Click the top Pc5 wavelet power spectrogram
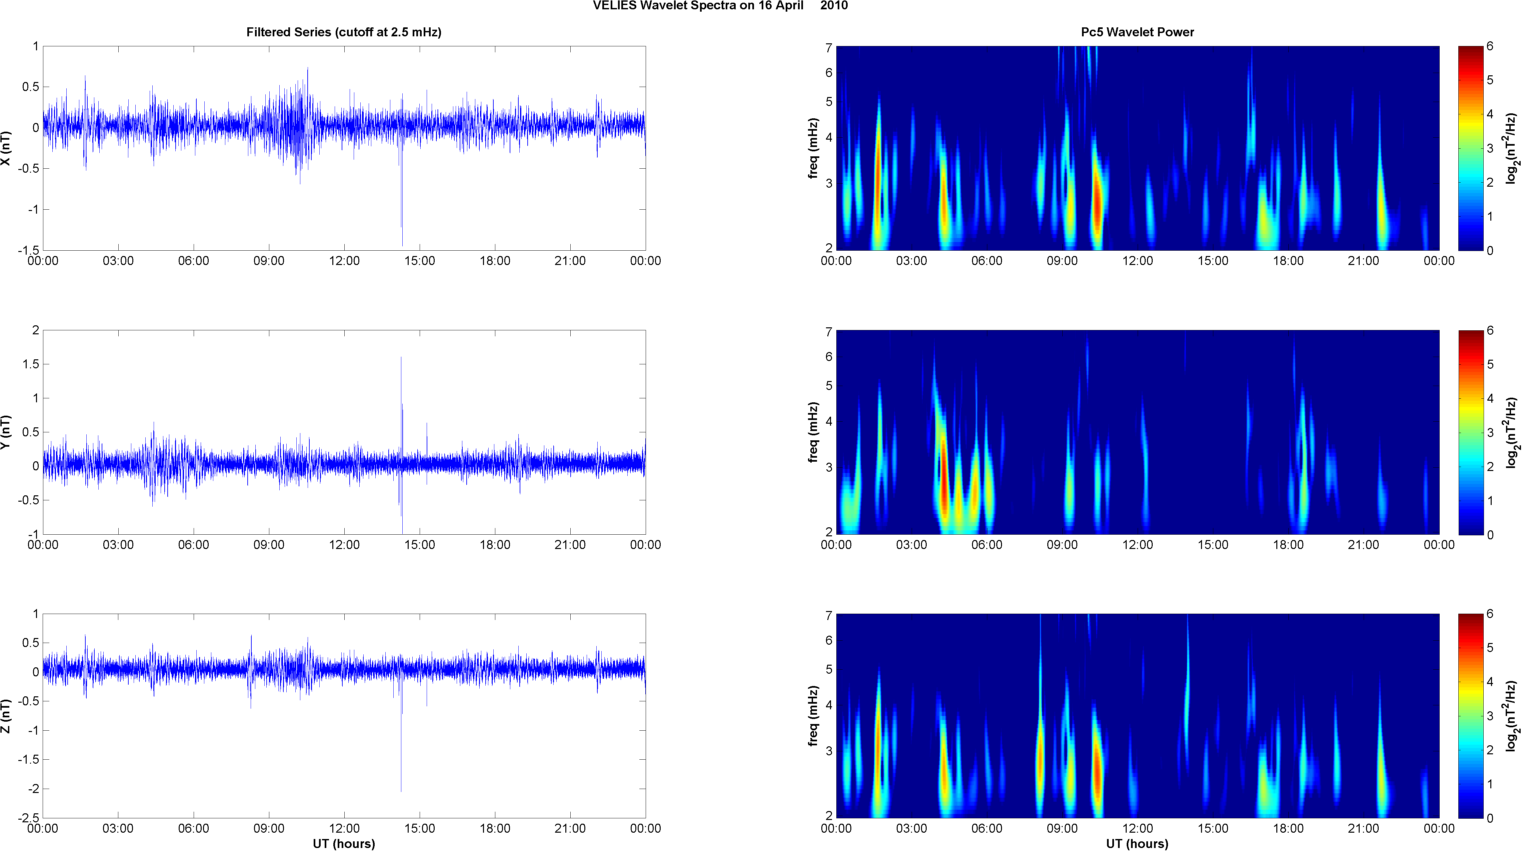Screen dimensions: 1522x851 click(1137, 148)
